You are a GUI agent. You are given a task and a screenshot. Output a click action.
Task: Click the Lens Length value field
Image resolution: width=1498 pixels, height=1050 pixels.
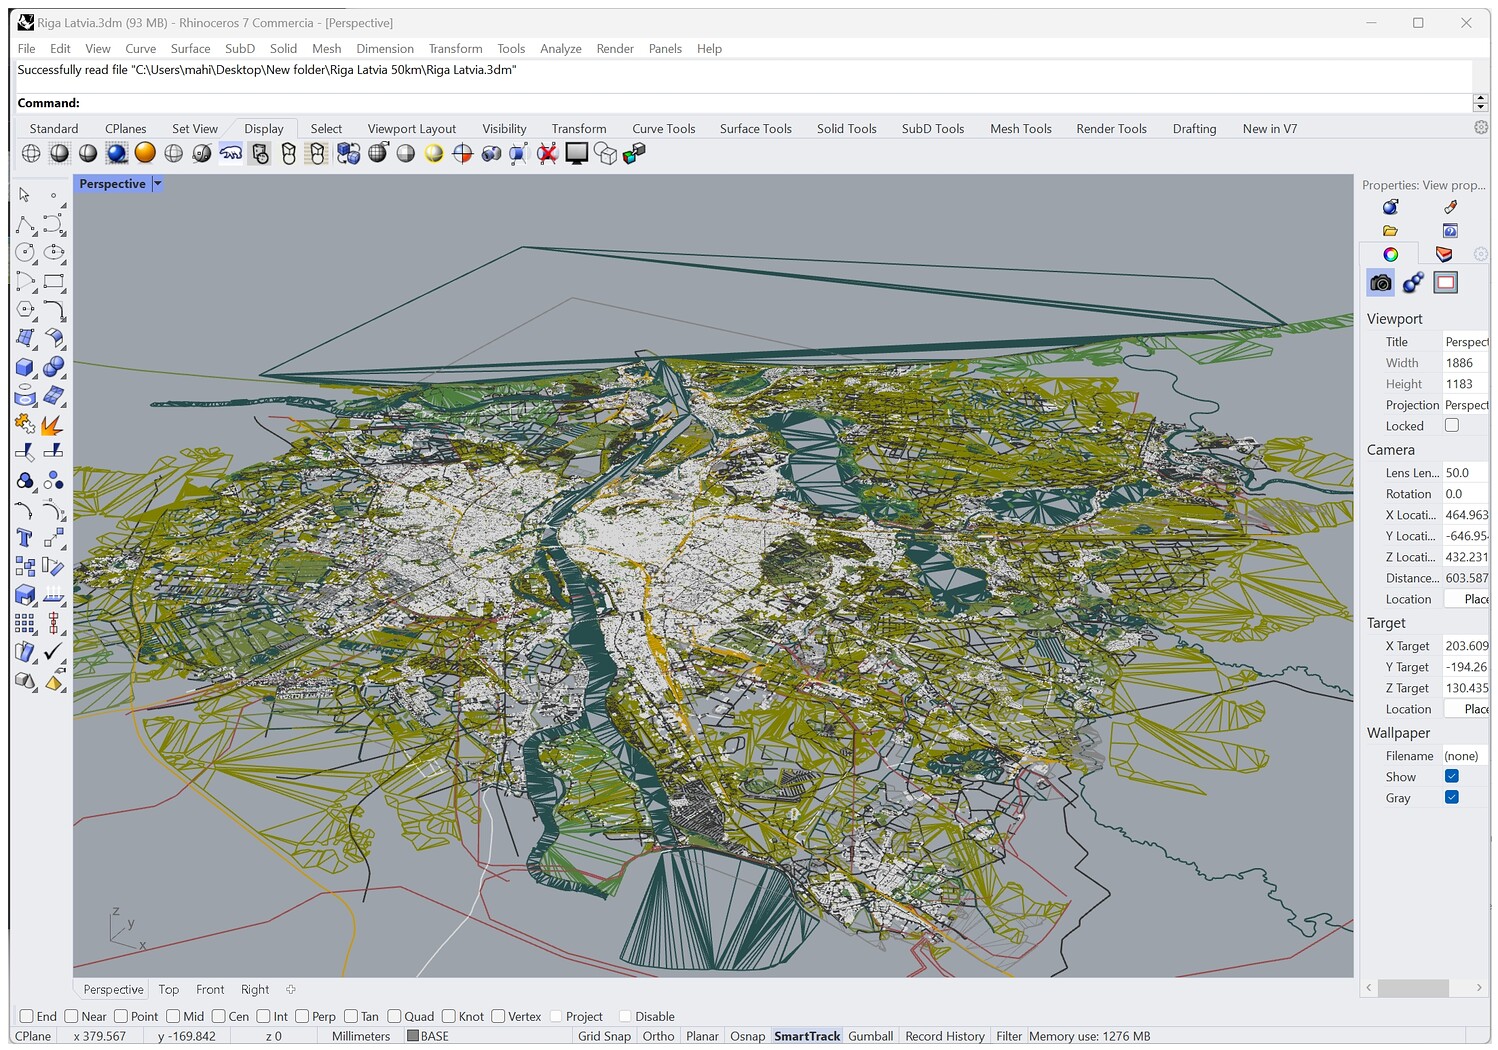(x=1464, y=473)
